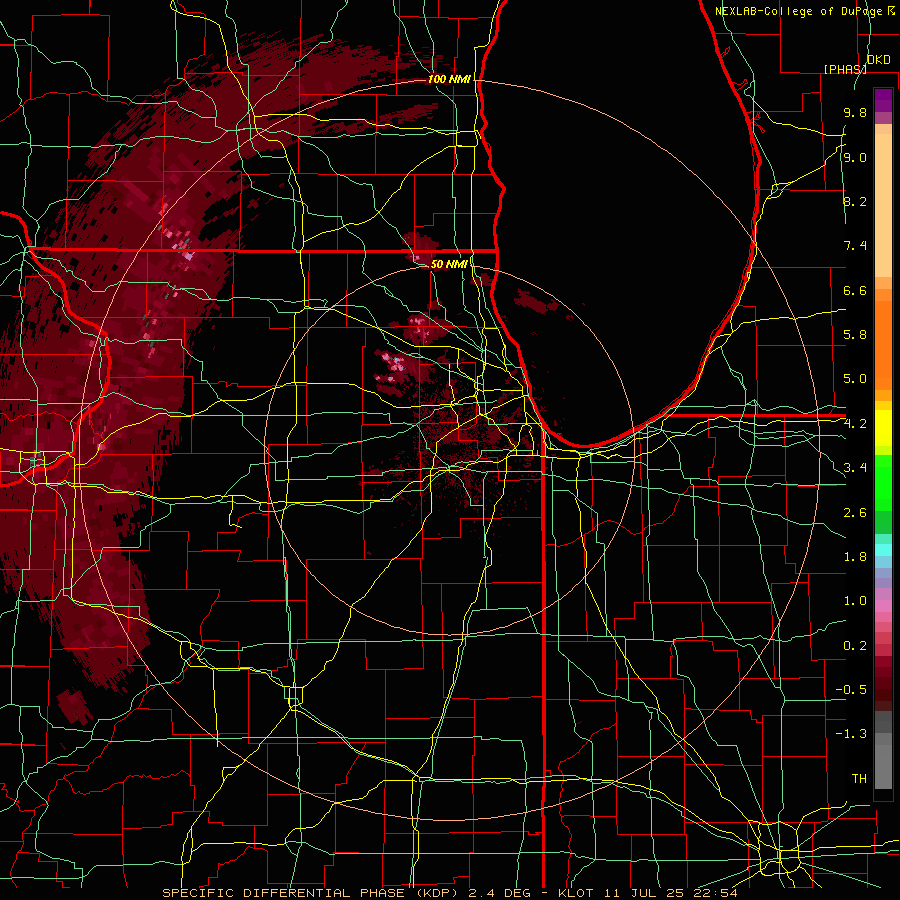
Task: Pick the purple segment at color bar top
Action: point(883,100)
